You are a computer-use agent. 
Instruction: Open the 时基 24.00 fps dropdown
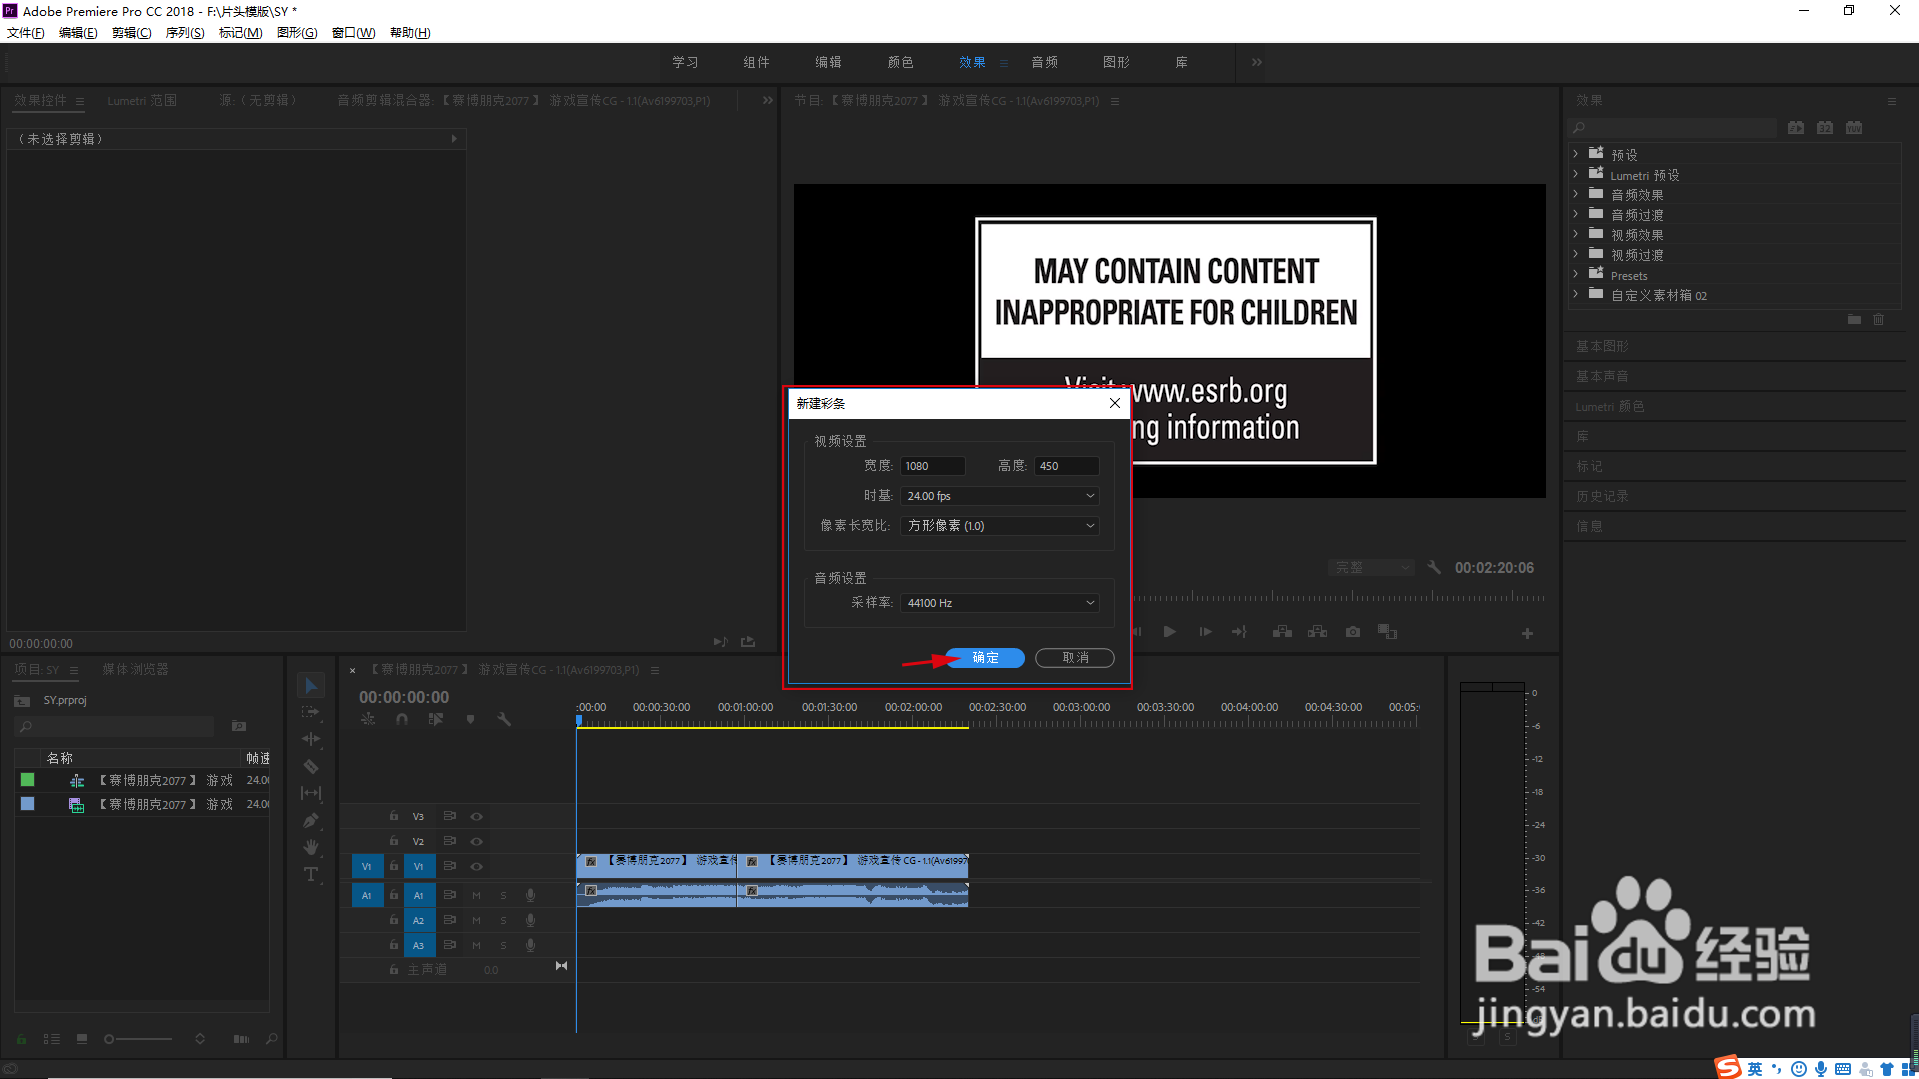(999, 496)
